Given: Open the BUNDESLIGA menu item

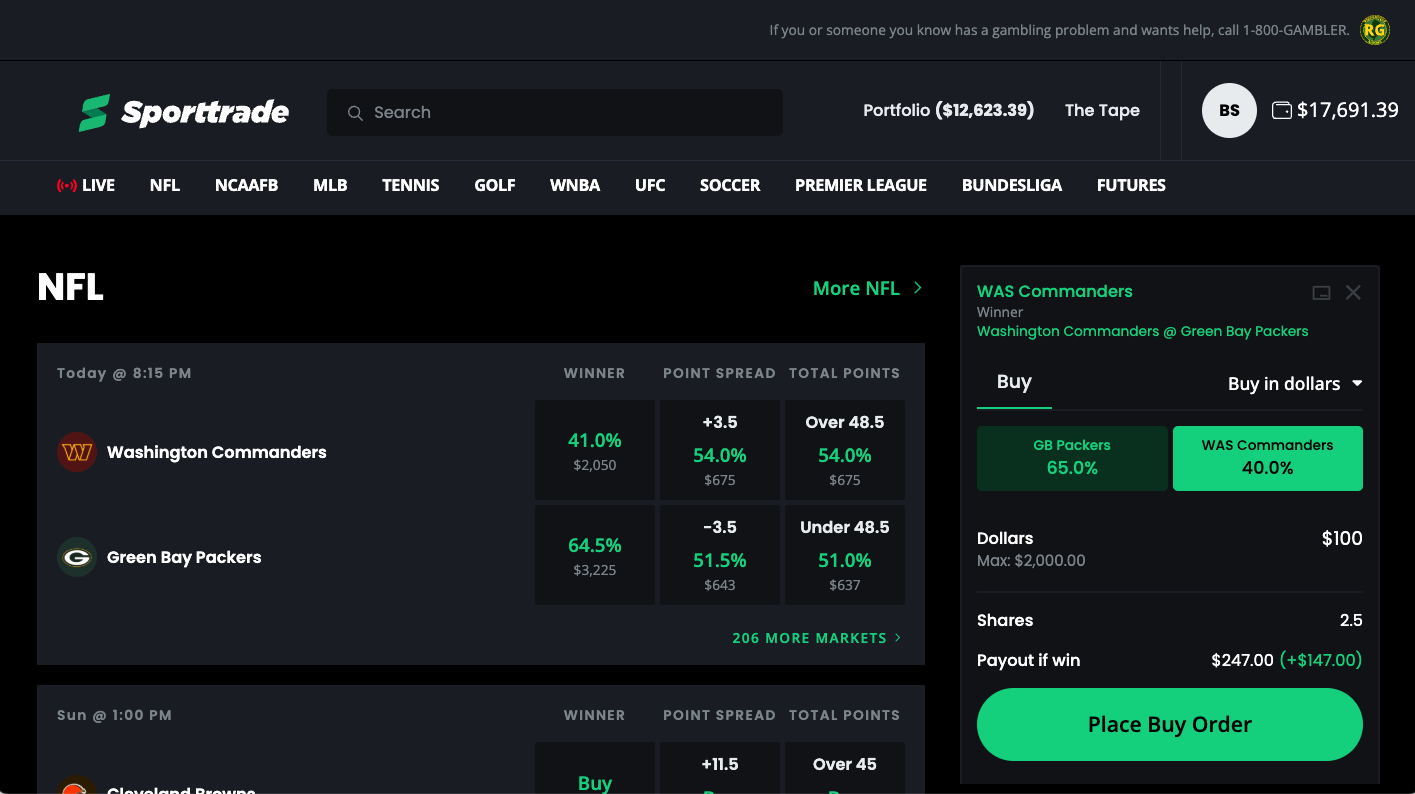Looking at the screenshot, I should pyautogui.click(x=1012, y=185).
